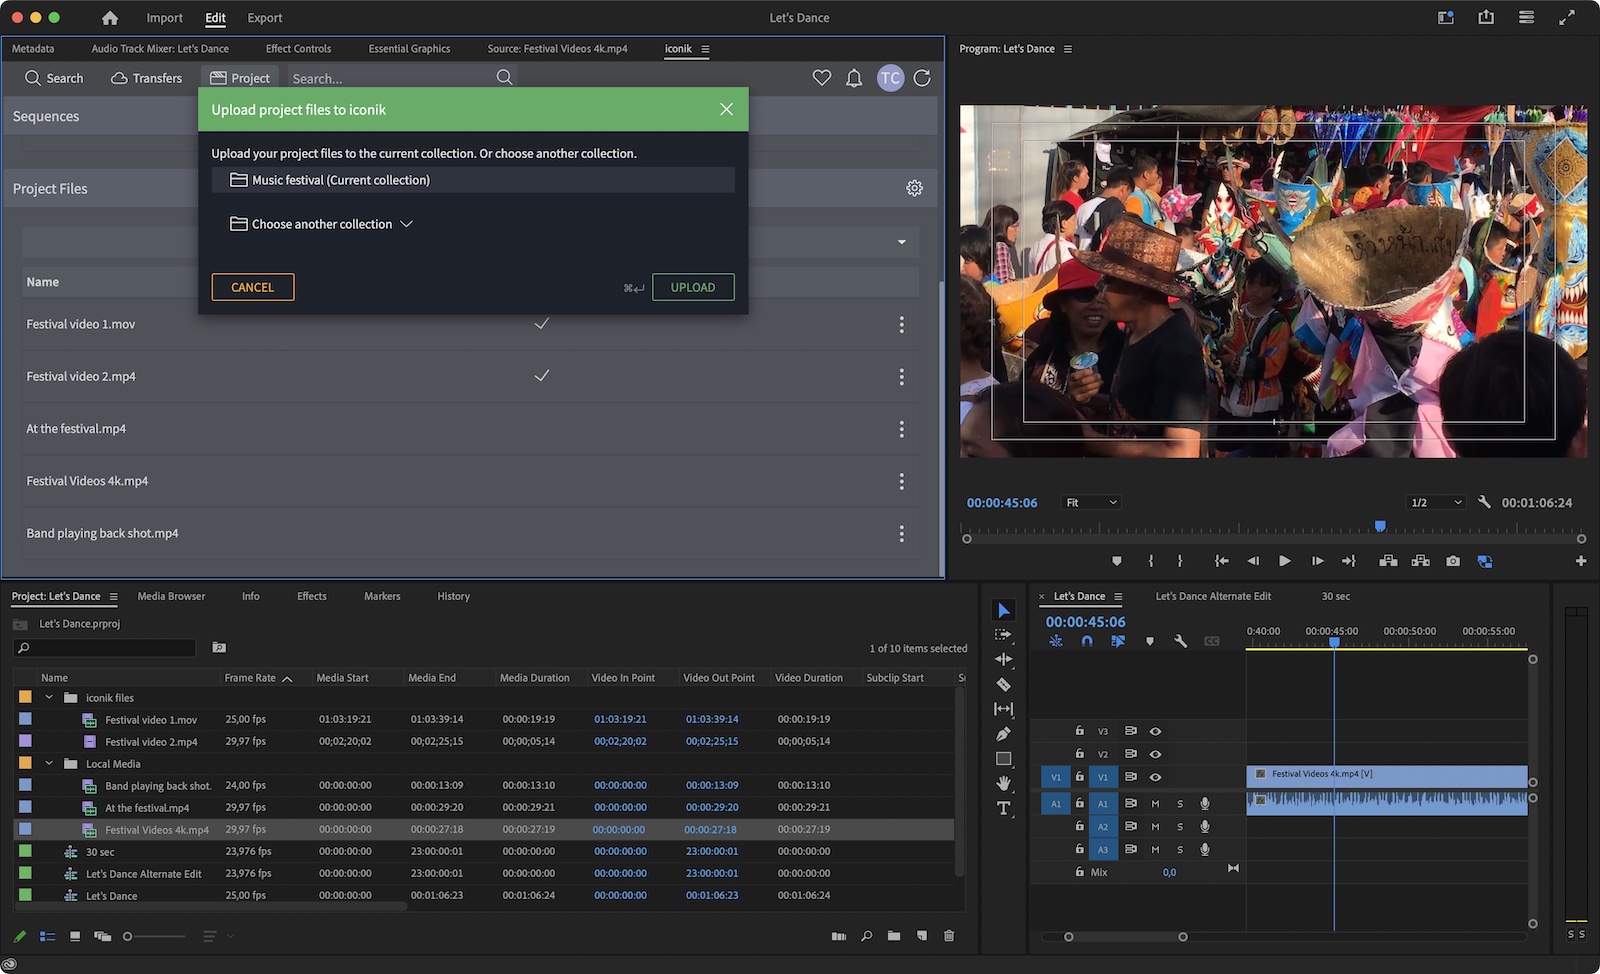This screenshot has height=974, width=1600.
Task: Go to Premiere Home screen
Action: point(110,18)
